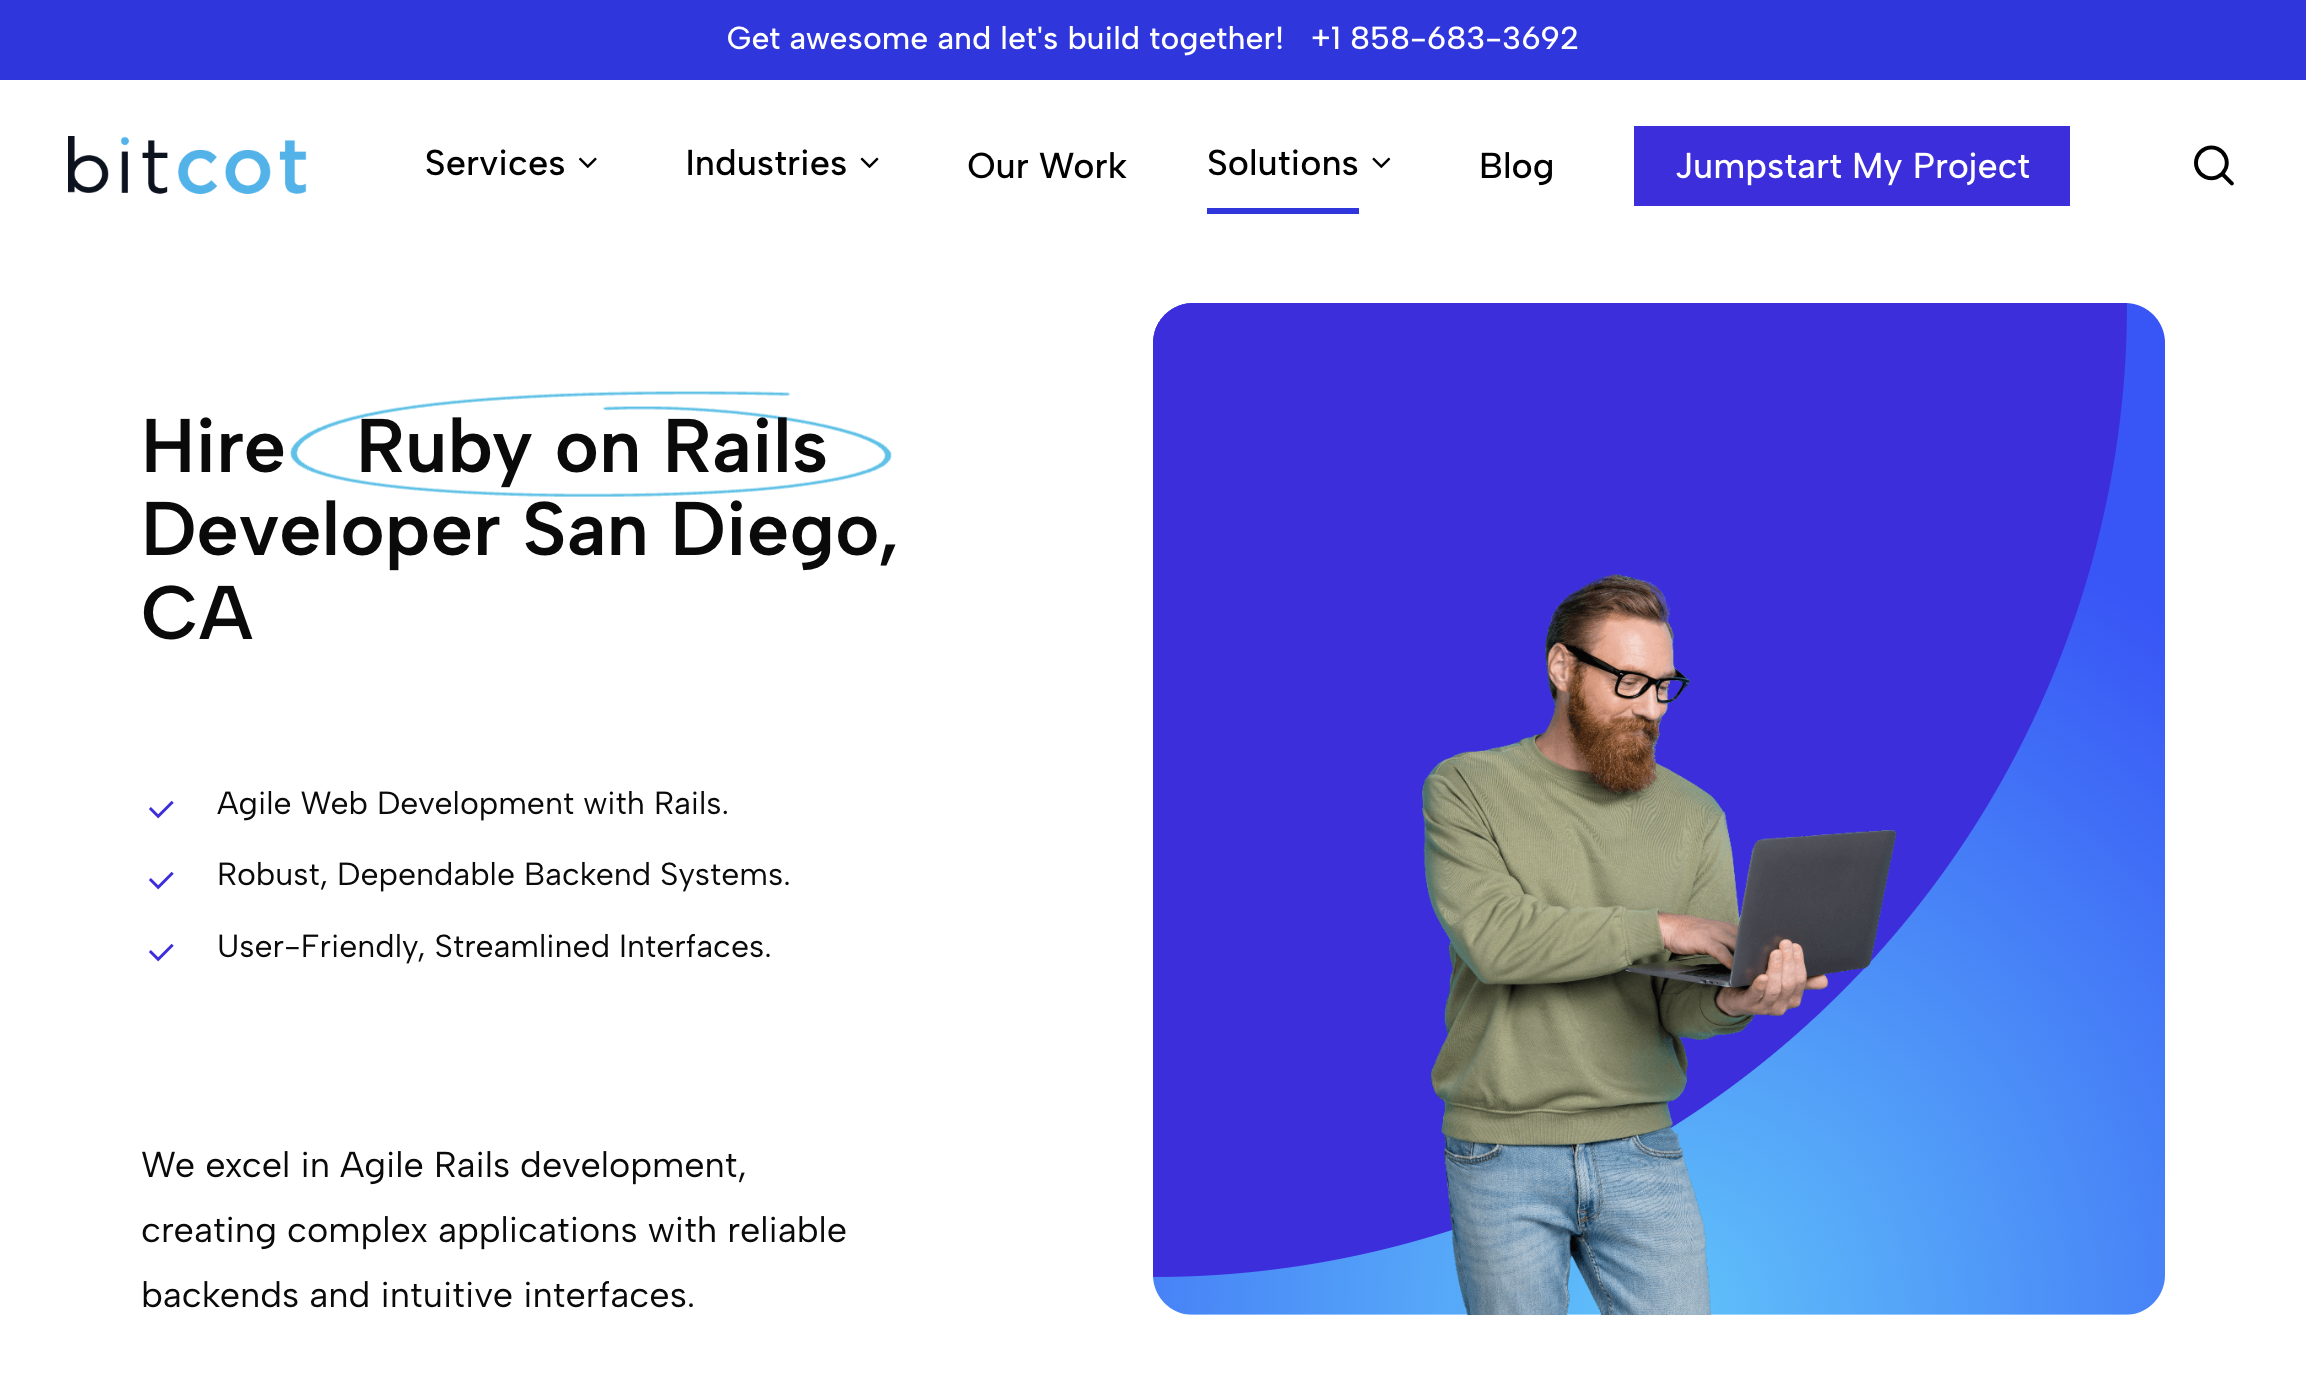Click the Jumpstart My Project button

pos(1851,166)
